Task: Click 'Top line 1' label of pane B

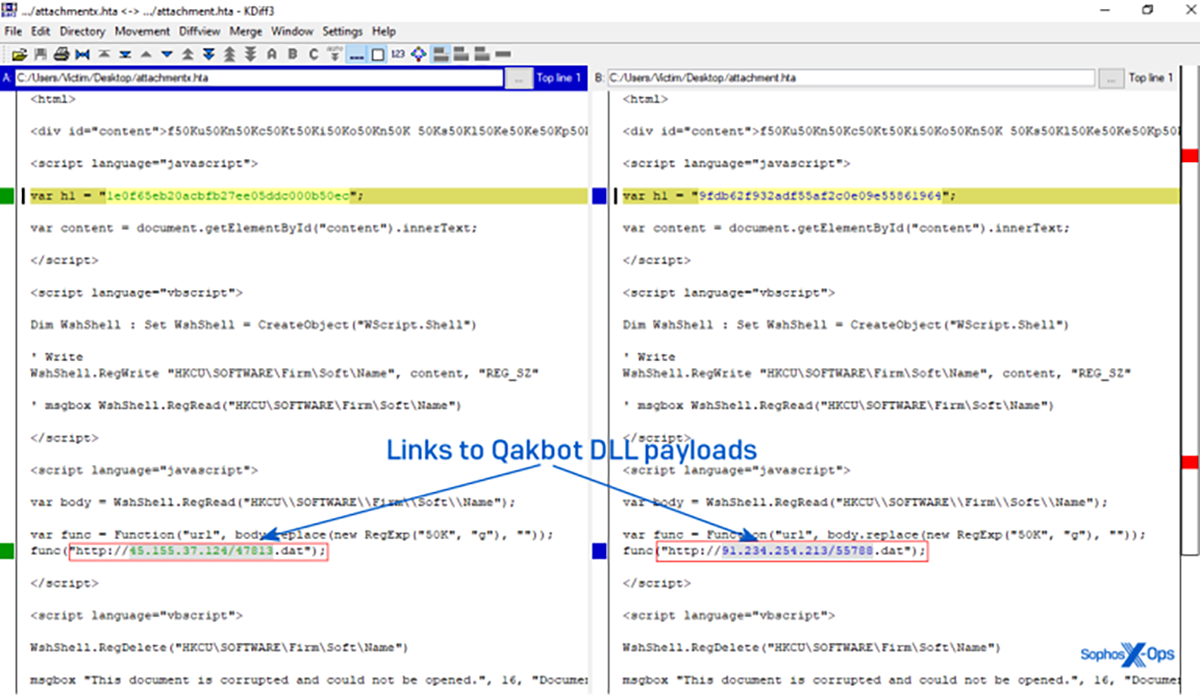Action: pos(1150,77)
